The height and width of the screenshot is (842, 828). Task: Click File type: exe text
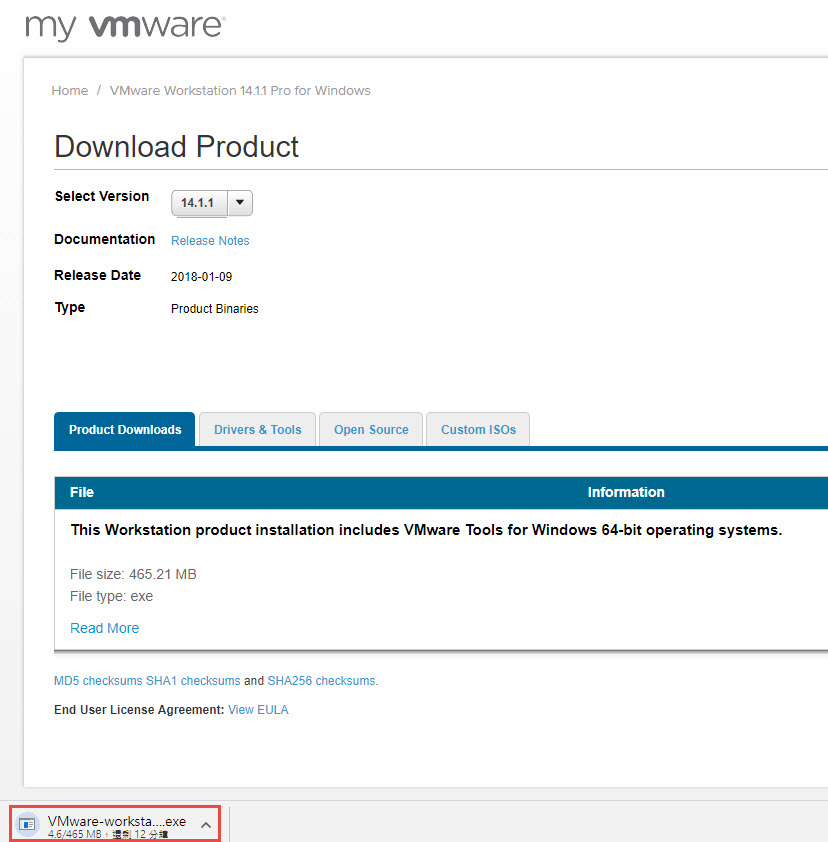pos(112,596)
